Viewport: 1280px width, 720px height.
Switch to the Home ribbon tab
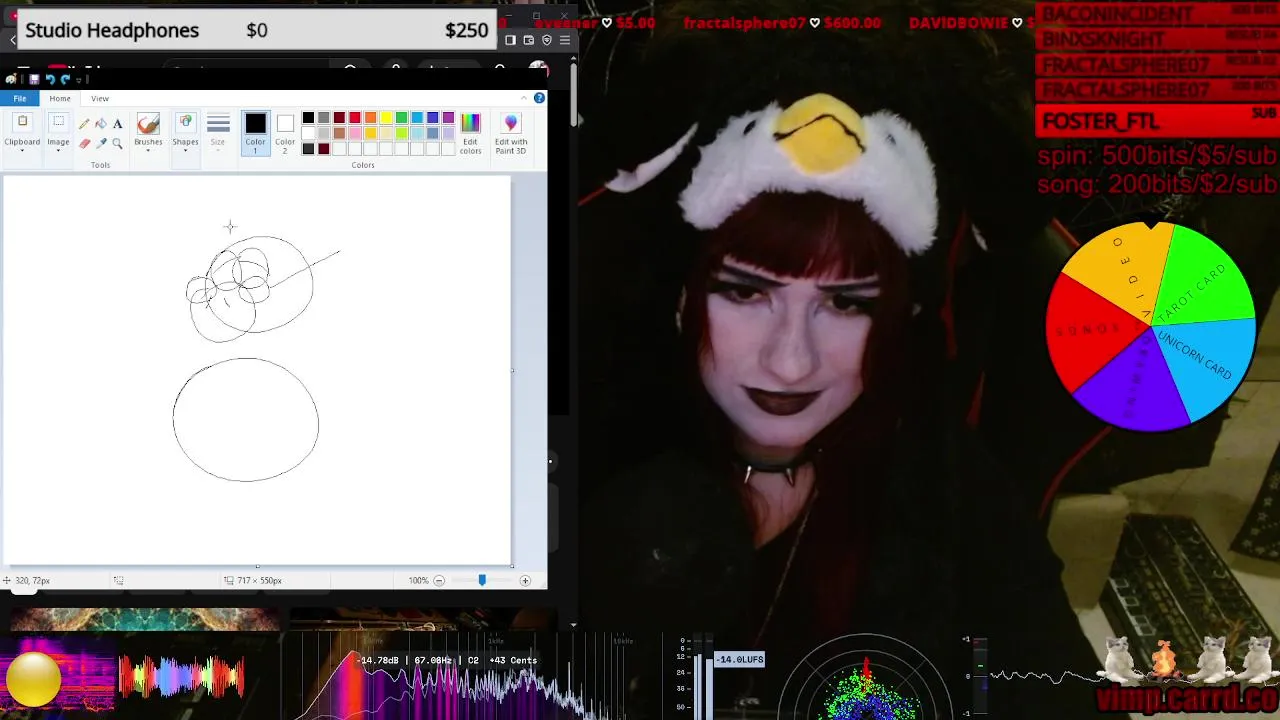point(60,98)
